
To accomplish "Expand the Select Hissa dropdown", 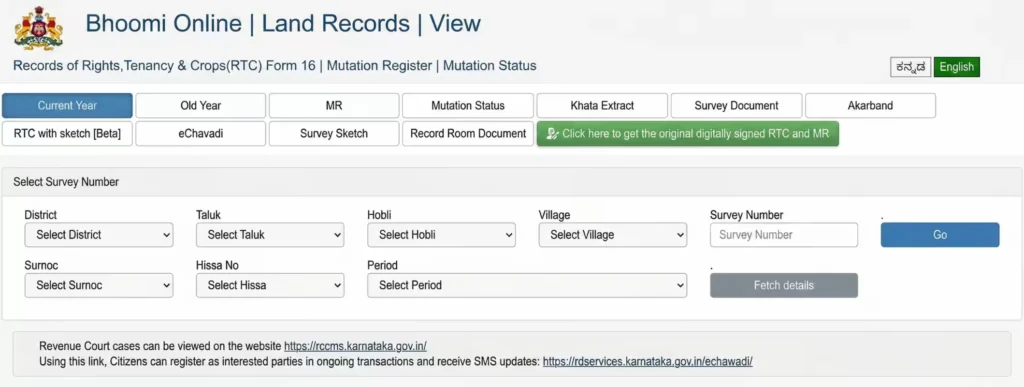I will pos(270,285).
